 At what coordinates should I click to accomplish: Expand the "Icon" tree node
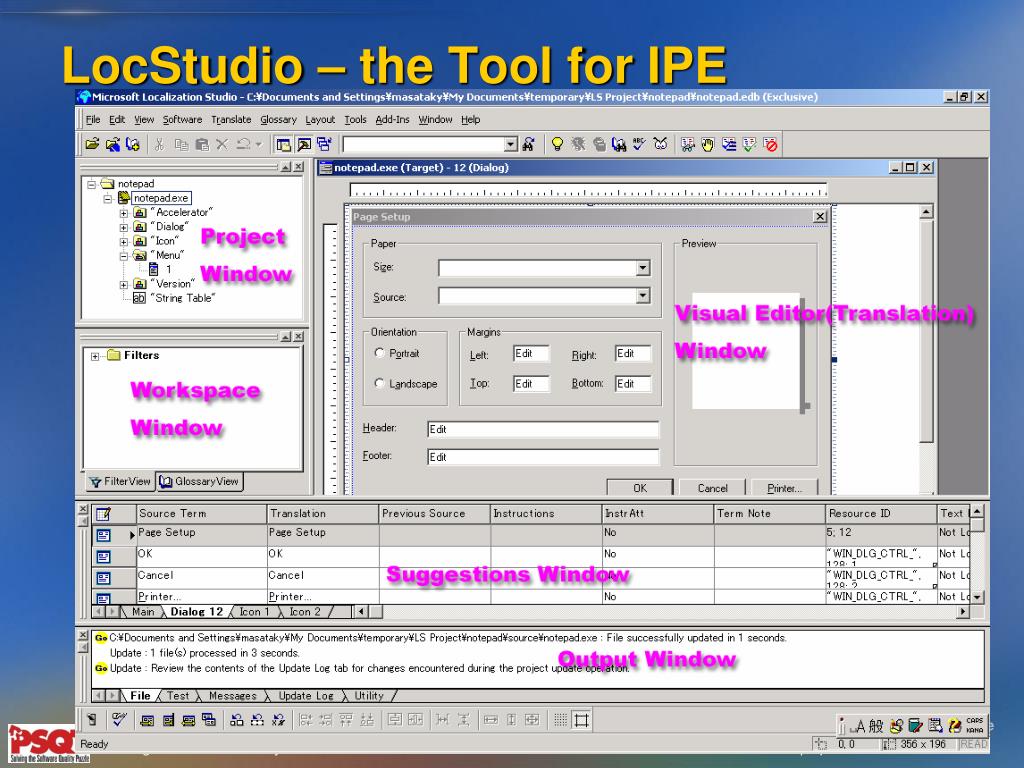(123, 242)
